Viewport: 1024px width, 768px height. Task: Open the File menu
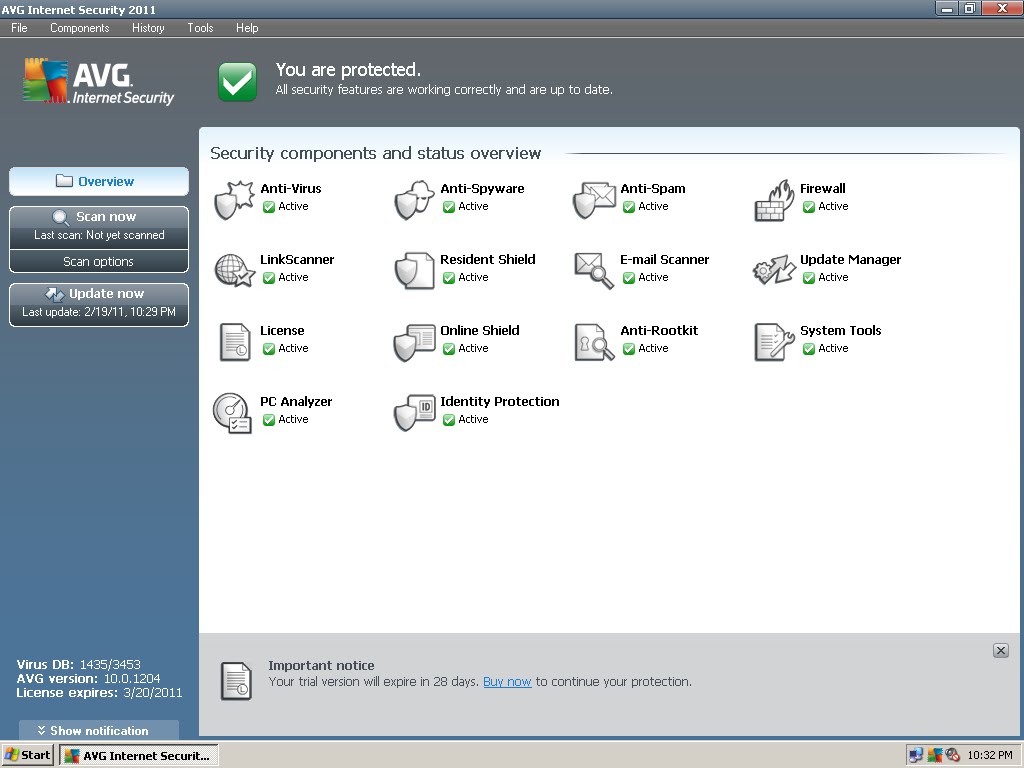(x=19, y=27)
